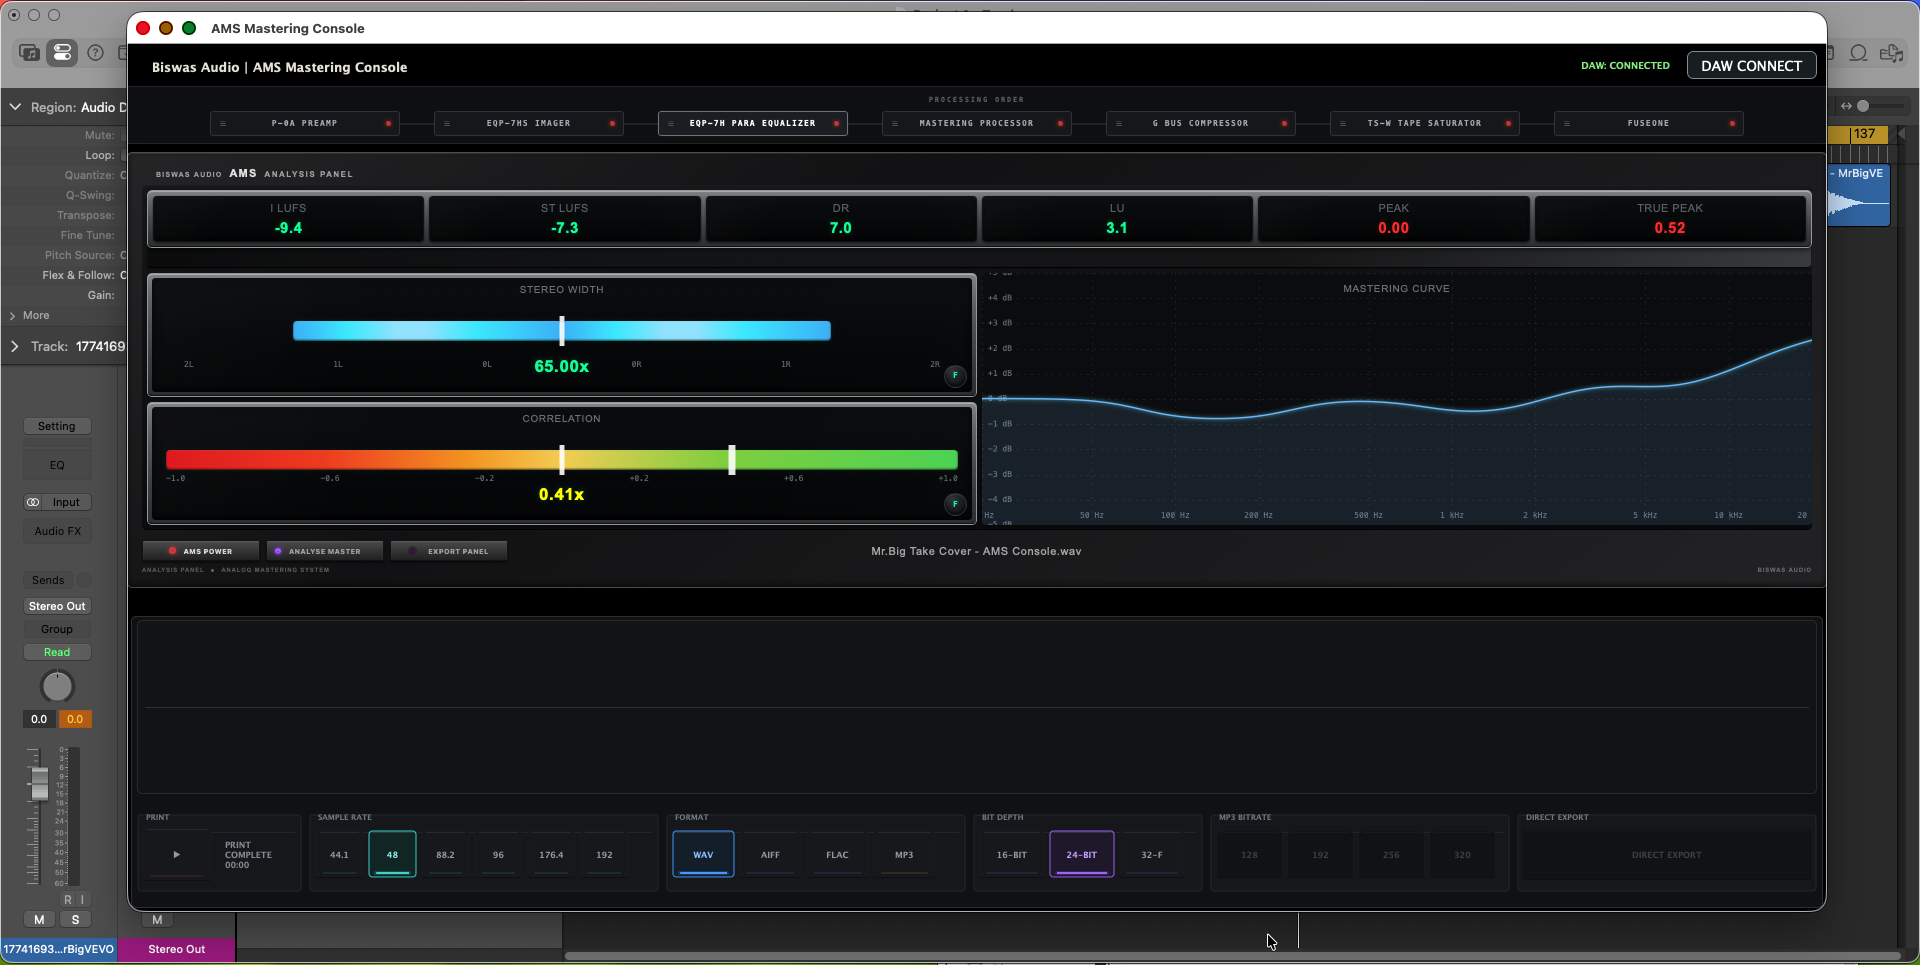Click the Play icon in the Print section
1920x965 pixels.
pos(176,855)
